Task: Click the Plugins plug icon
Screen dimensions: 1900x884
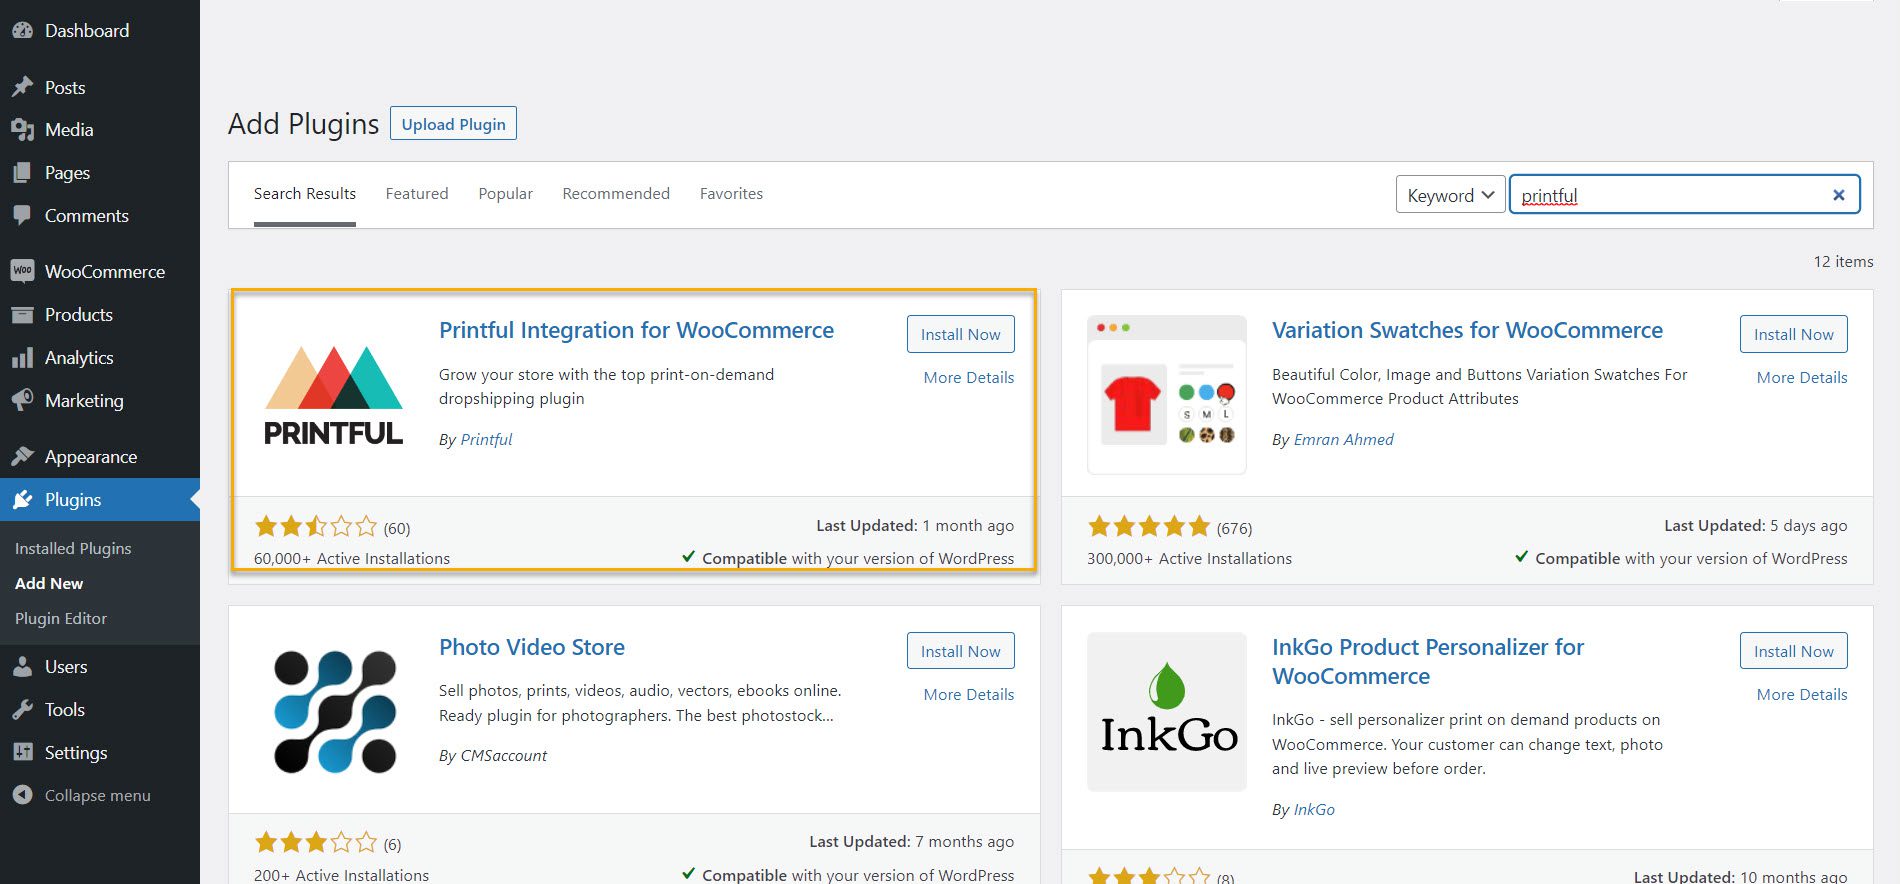Action: (22, 499)
